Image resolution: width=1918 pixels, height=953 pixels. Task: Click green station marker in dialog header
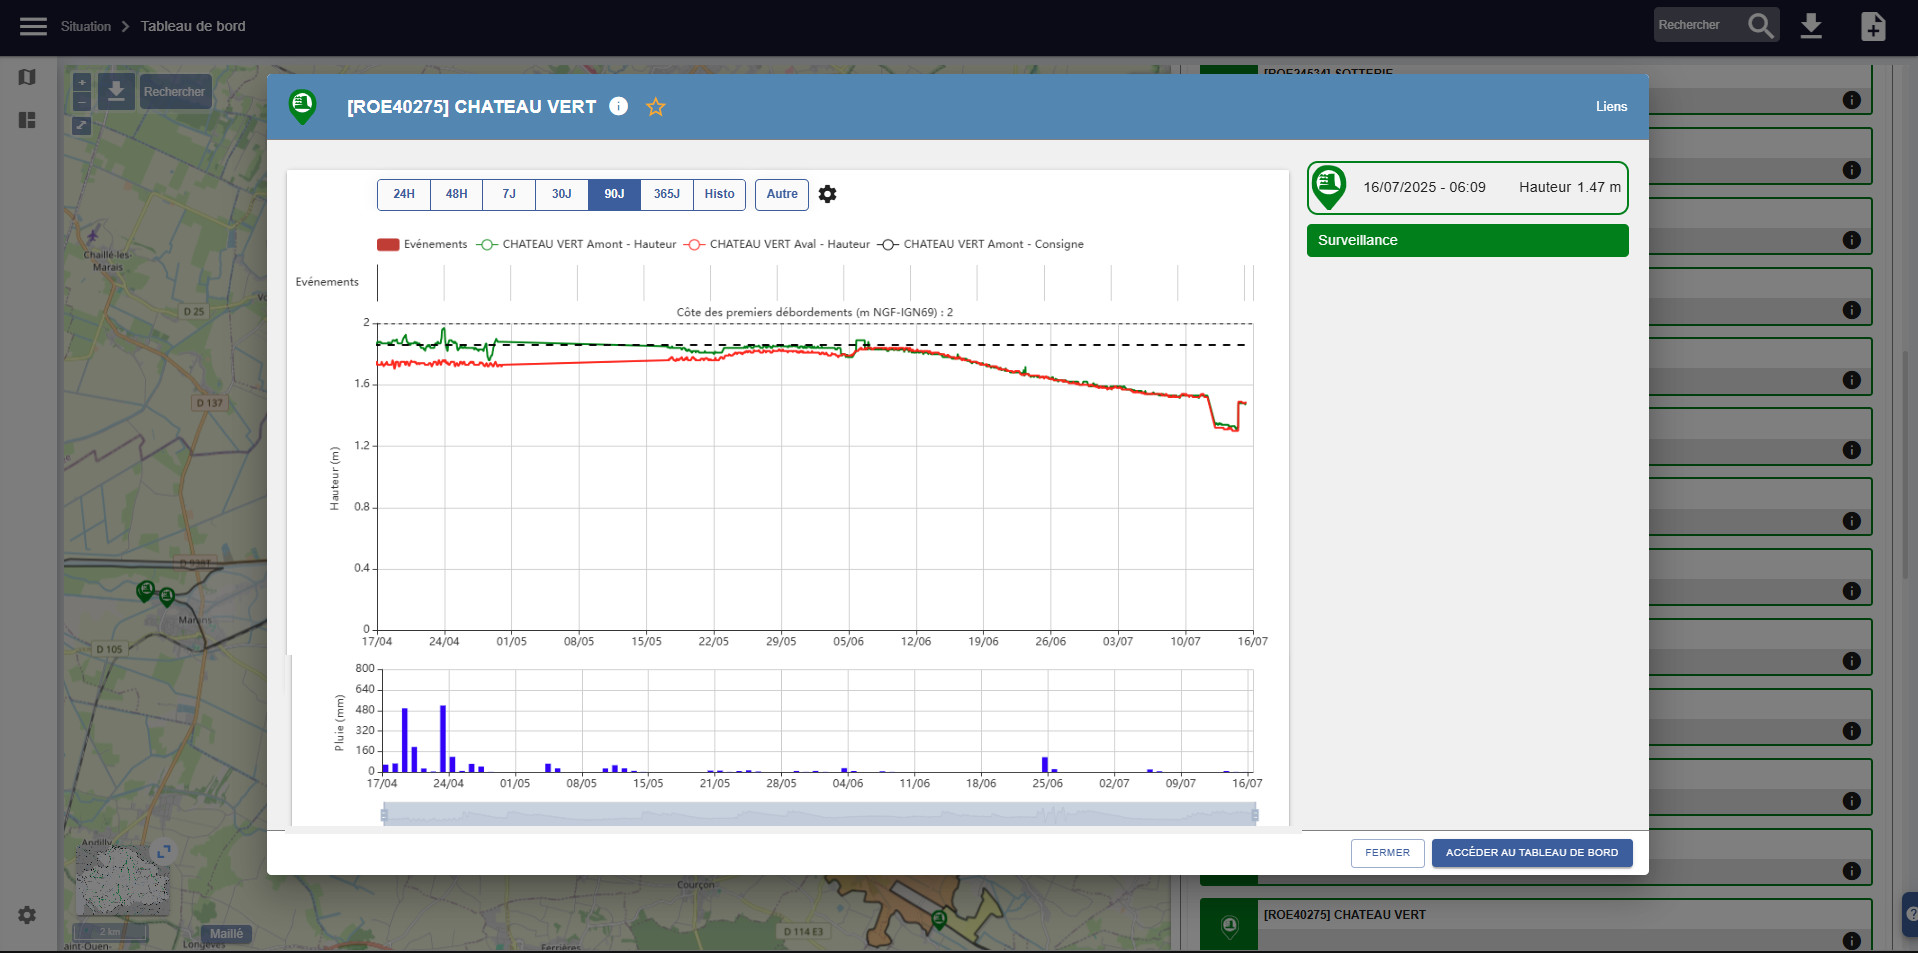coord(302,106)
